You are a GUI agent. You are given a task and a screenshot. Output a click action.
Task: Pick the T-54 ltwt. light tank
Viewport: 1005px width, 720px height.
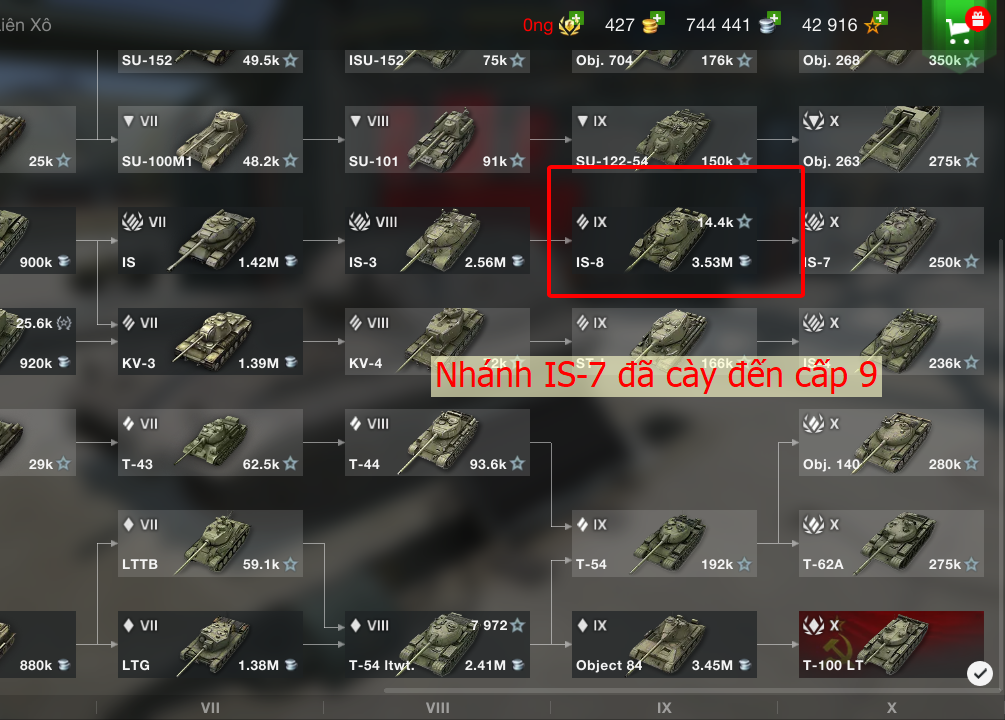437,644
